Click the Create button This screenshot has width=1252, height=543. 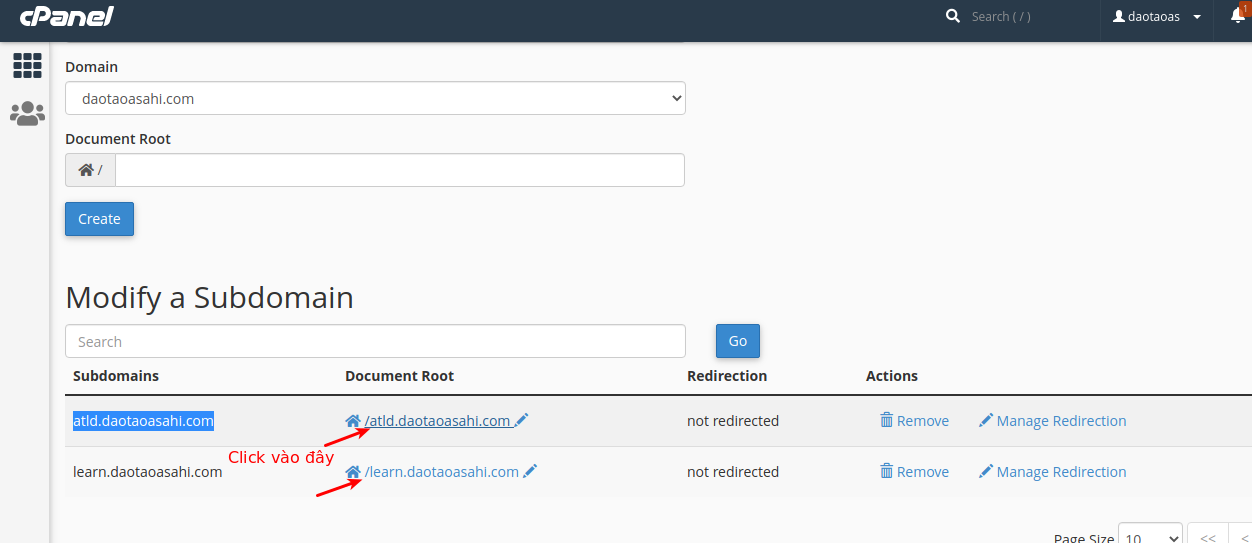point(99,219)
